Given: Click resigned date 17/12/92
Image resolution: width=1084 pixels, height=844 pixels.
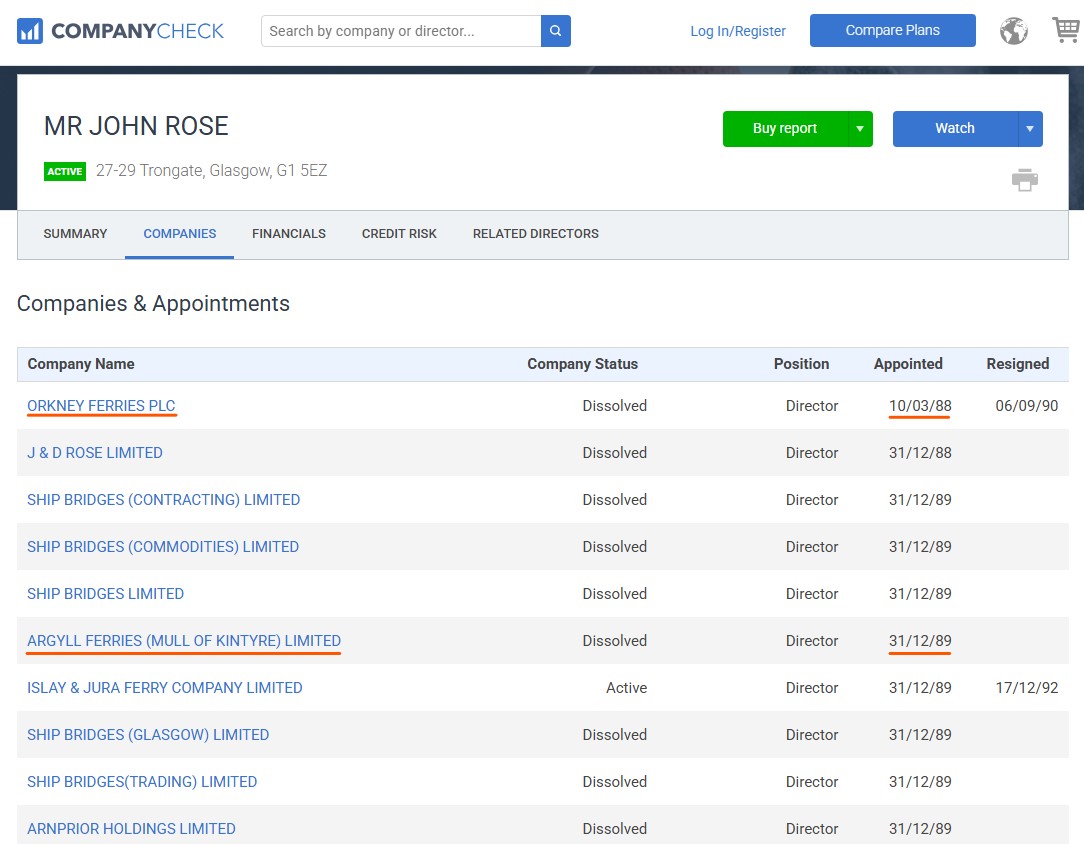Looking at the screenshot, I should click(x=1027, y=688).
